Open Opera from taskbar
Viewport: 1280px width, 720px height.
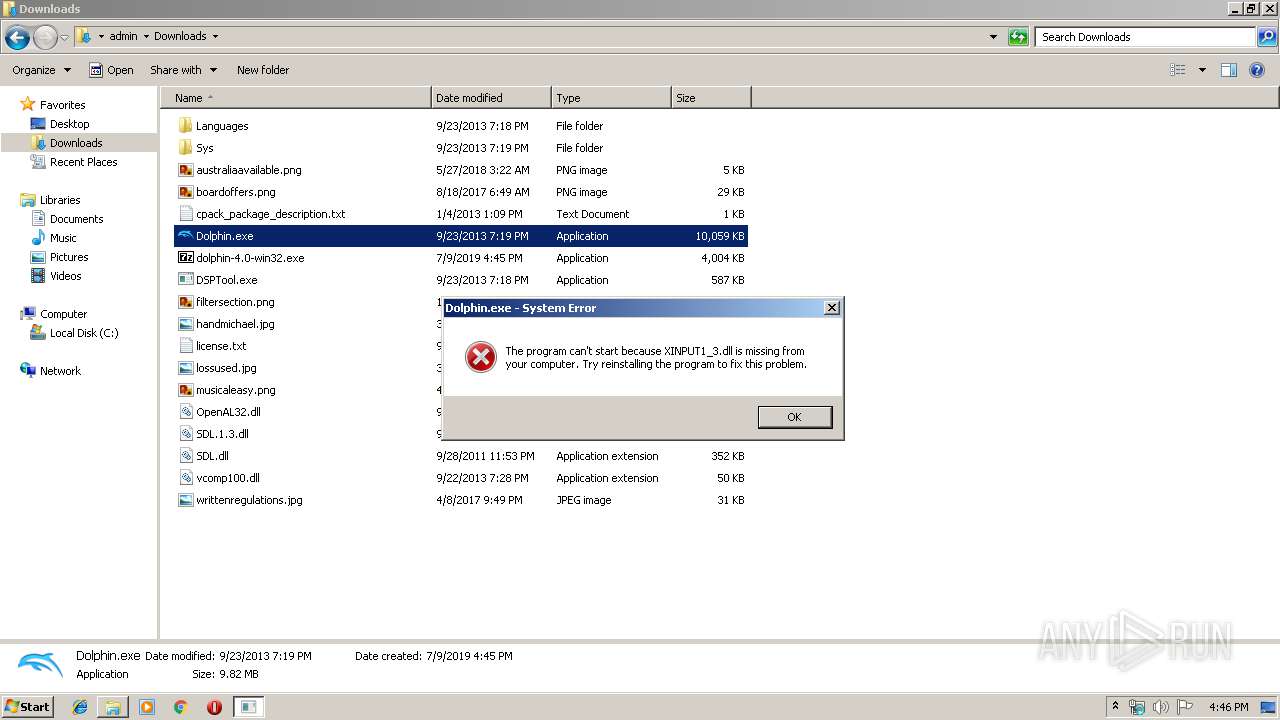pos(214,707)
